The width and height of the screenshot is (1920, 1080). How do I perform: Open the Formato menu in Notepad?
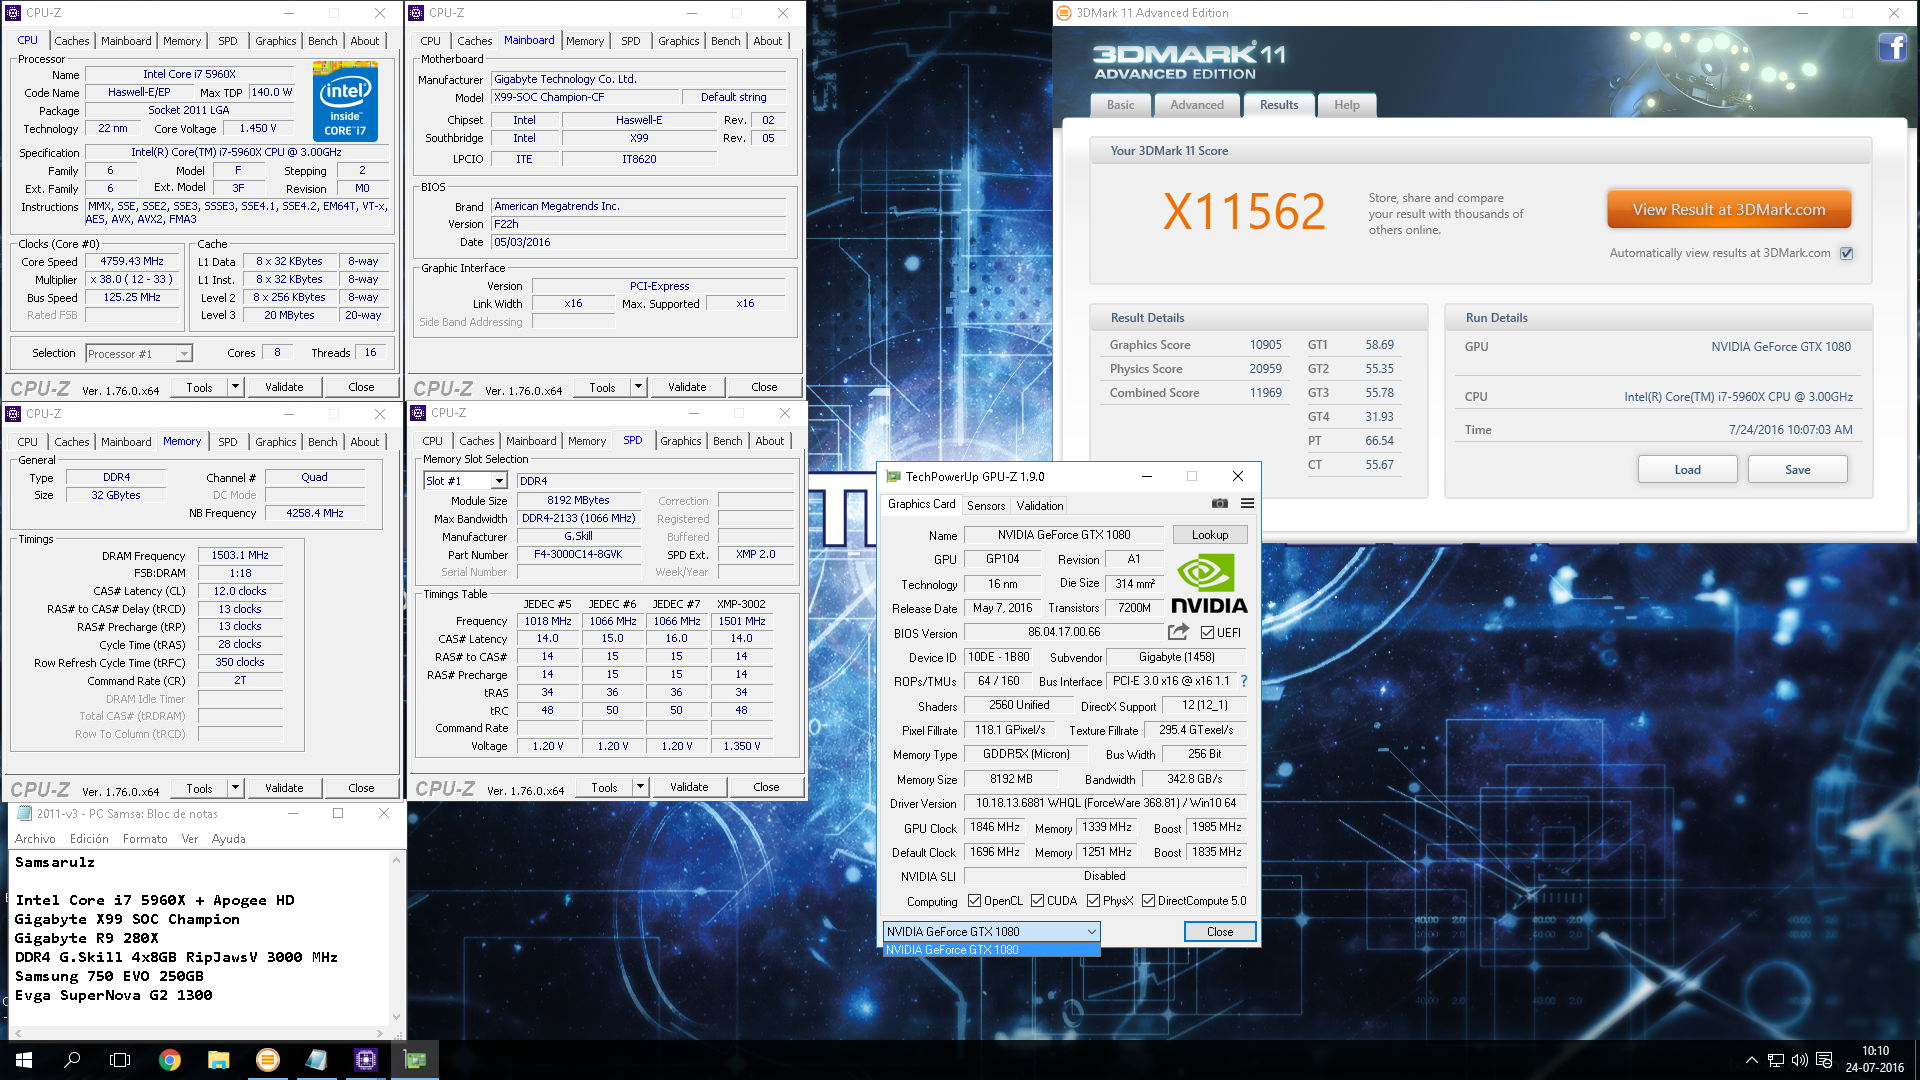[x=145, y=839]
